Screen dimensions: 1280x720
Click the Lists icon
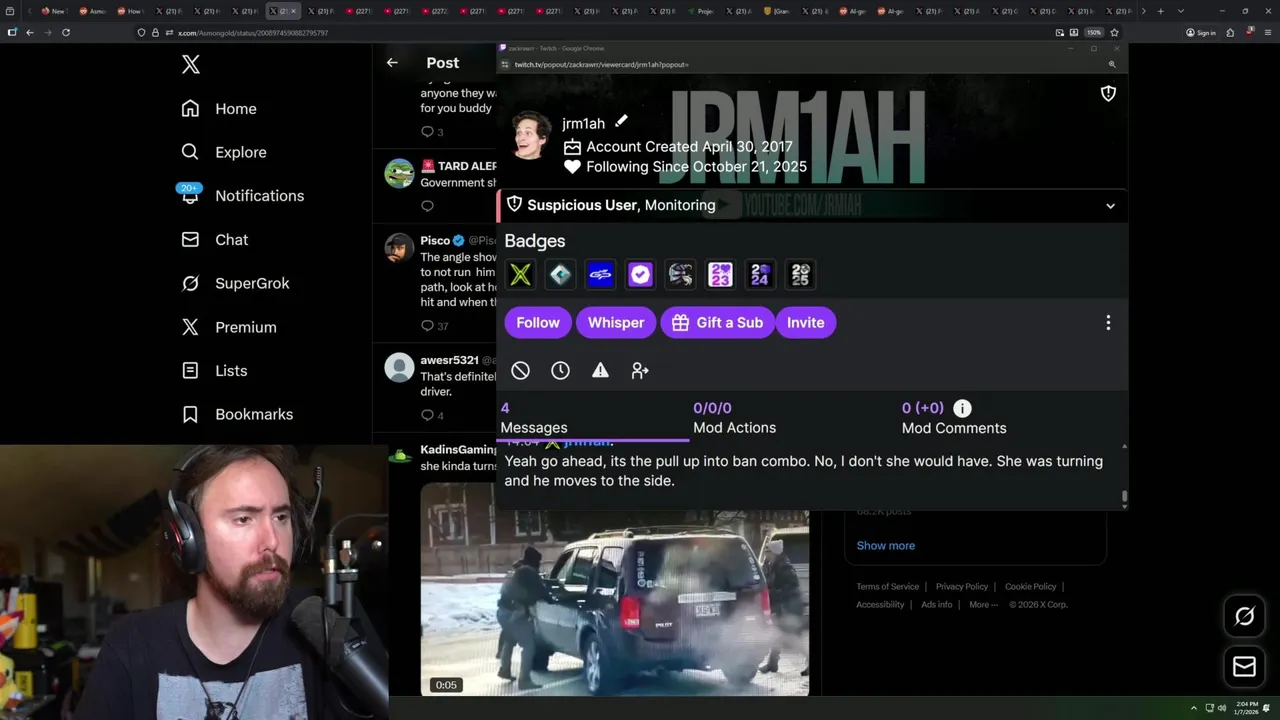coord(190,371)
